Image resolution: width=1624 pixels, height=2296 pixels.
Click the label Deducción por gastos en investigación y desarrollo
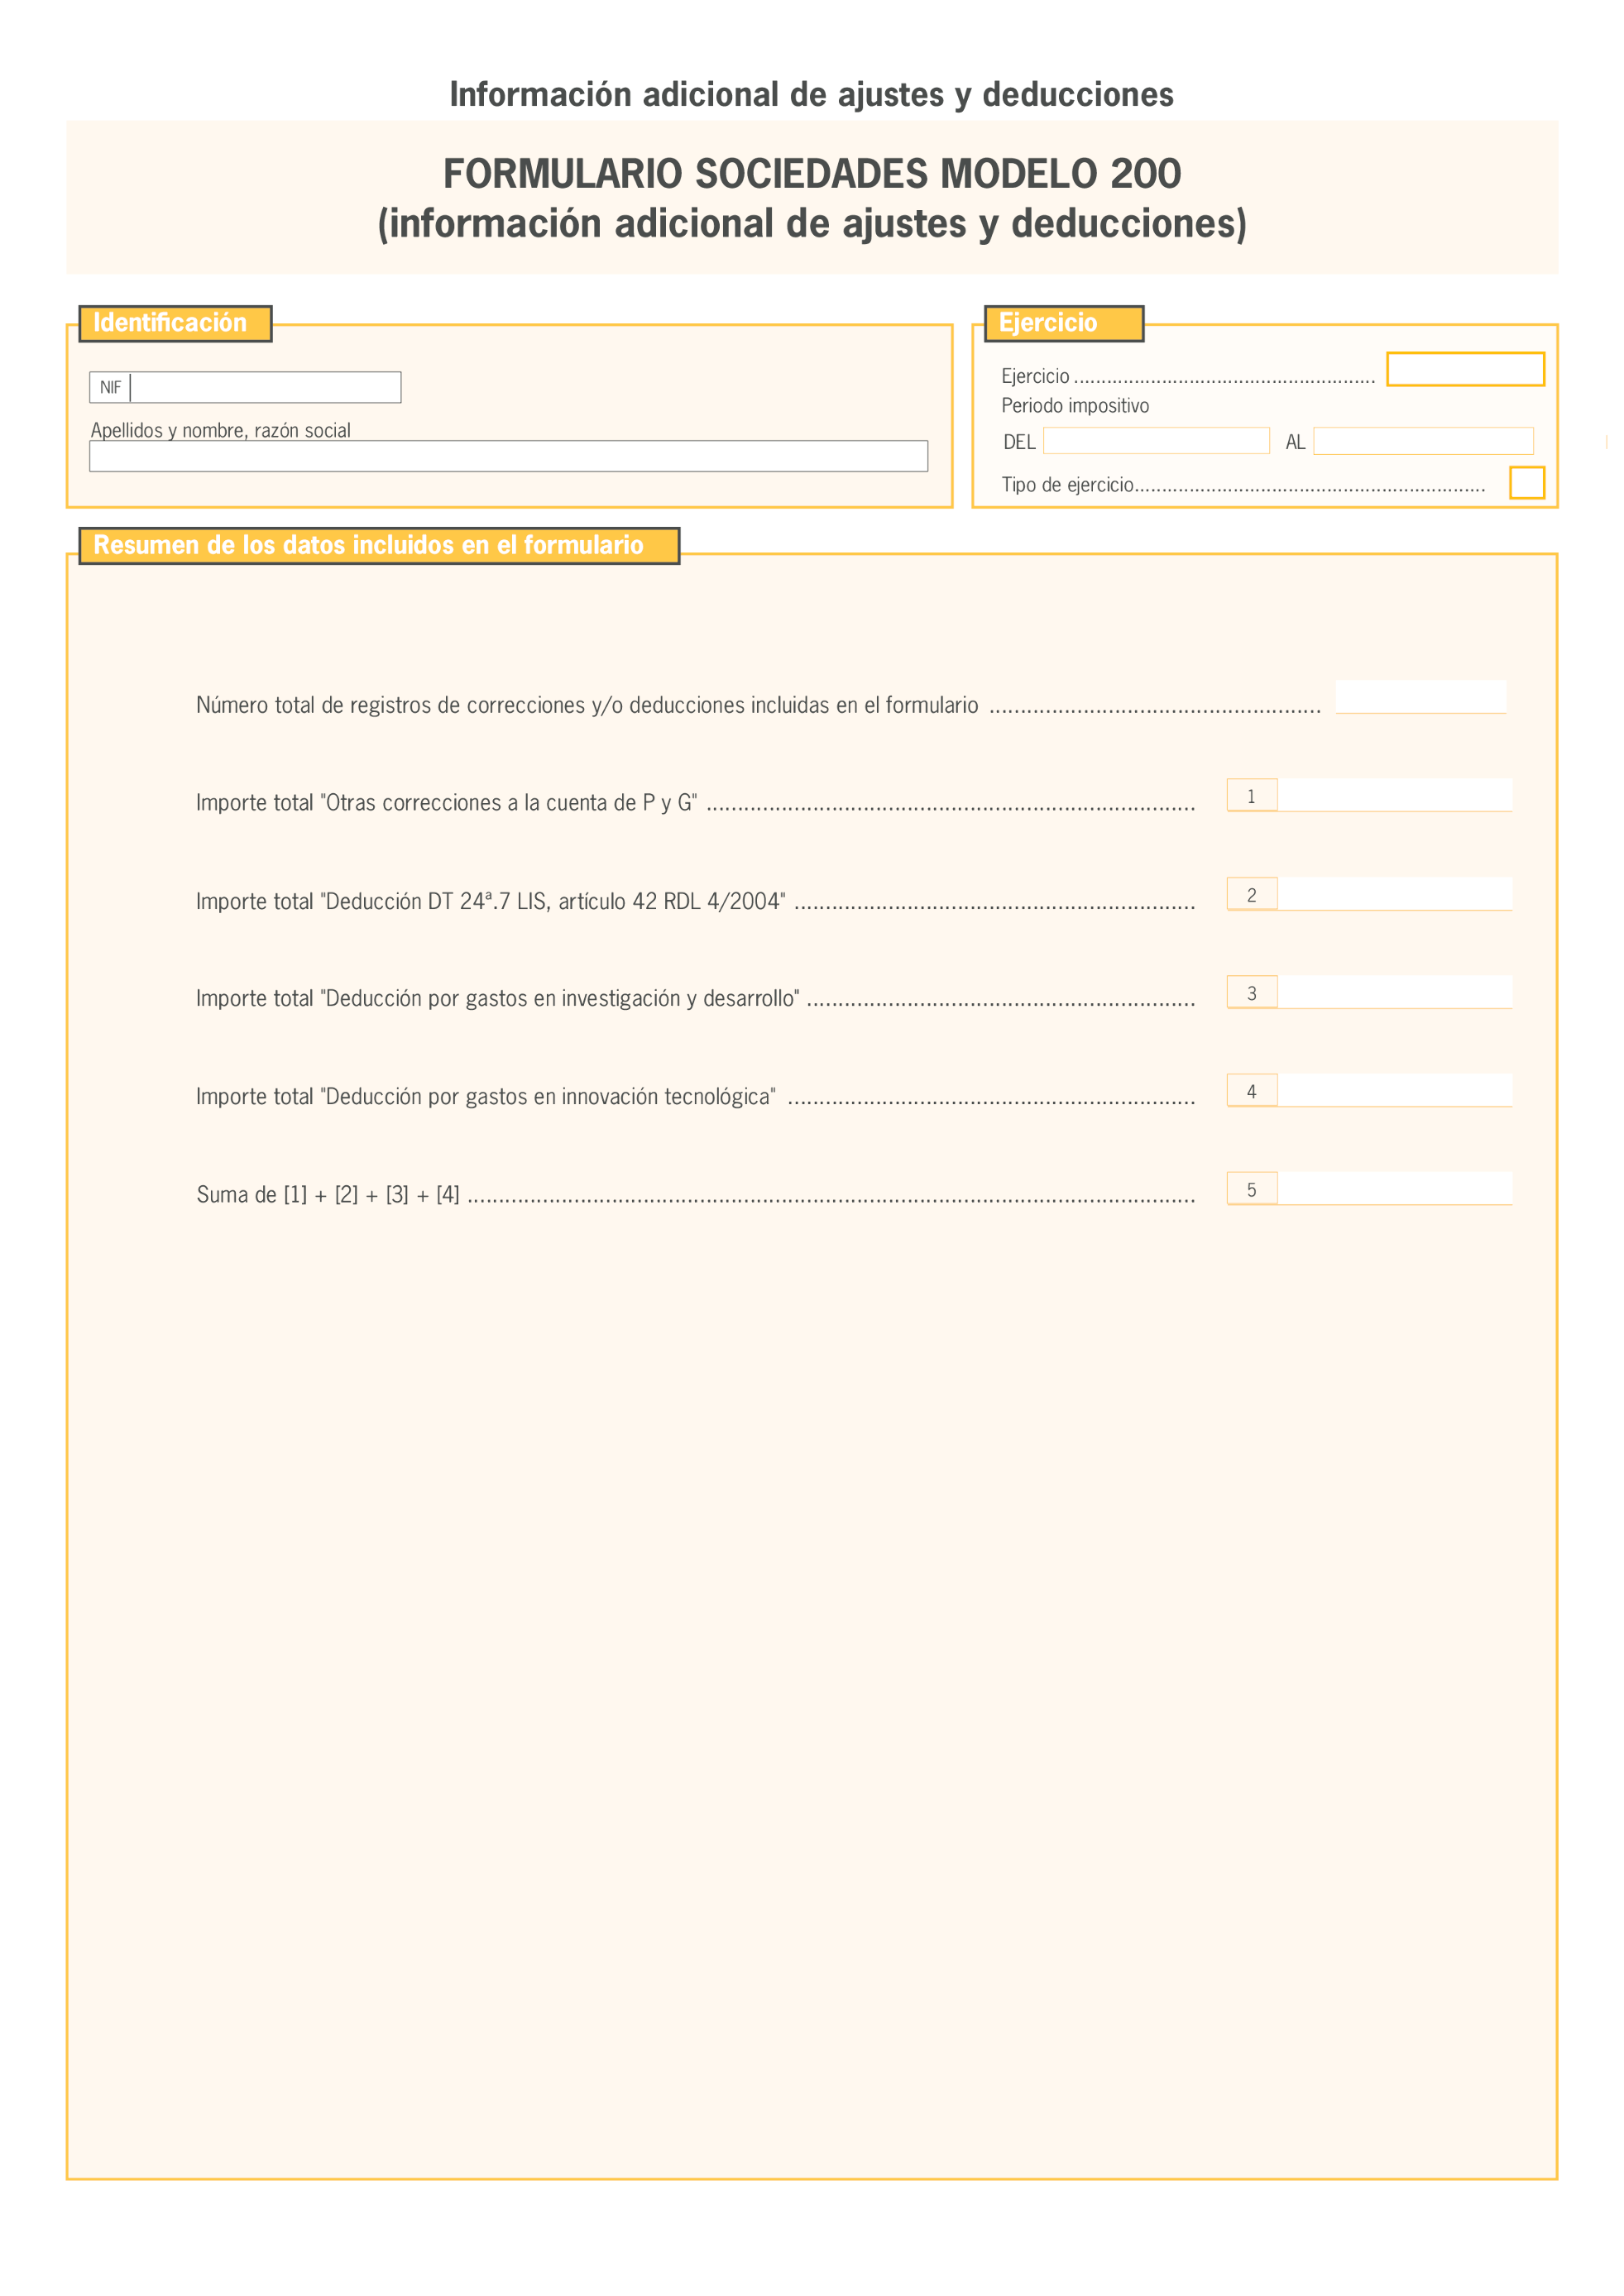tap(498, 998)
